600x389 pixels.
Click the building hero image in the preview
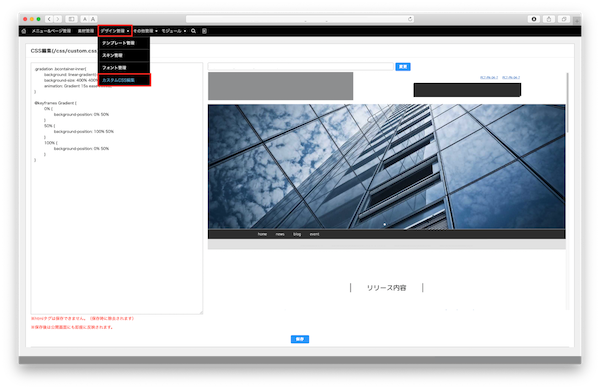pos(386,167)
